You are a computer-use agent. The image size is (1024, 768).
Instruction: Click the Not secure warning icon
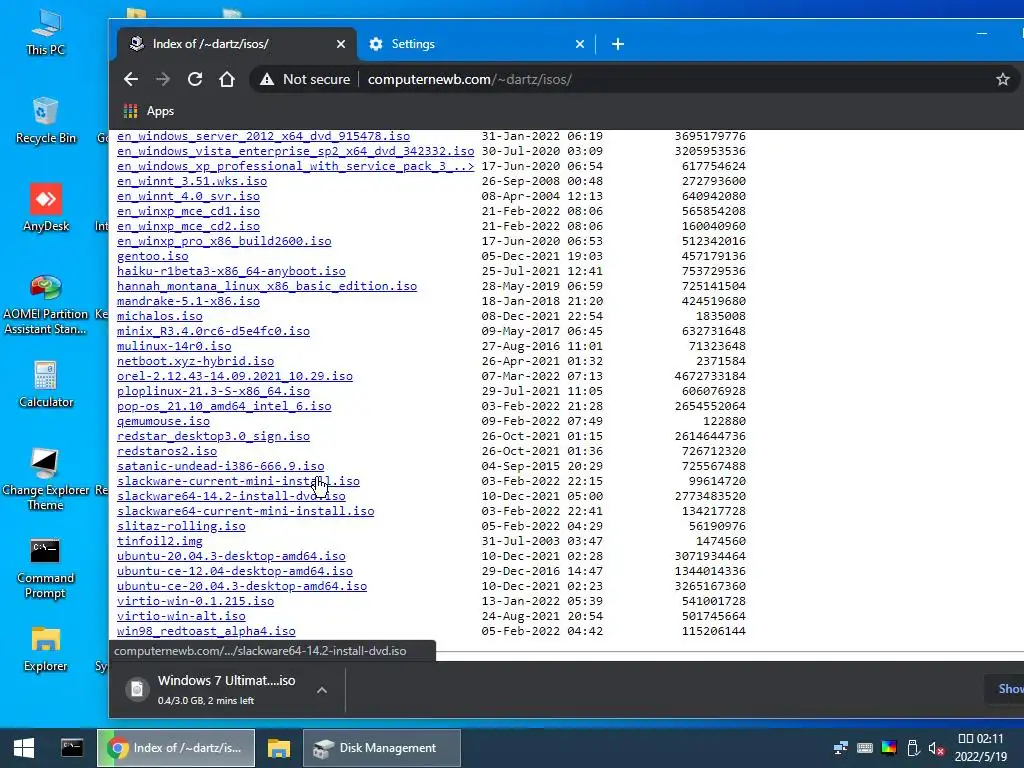click(266, 79)
